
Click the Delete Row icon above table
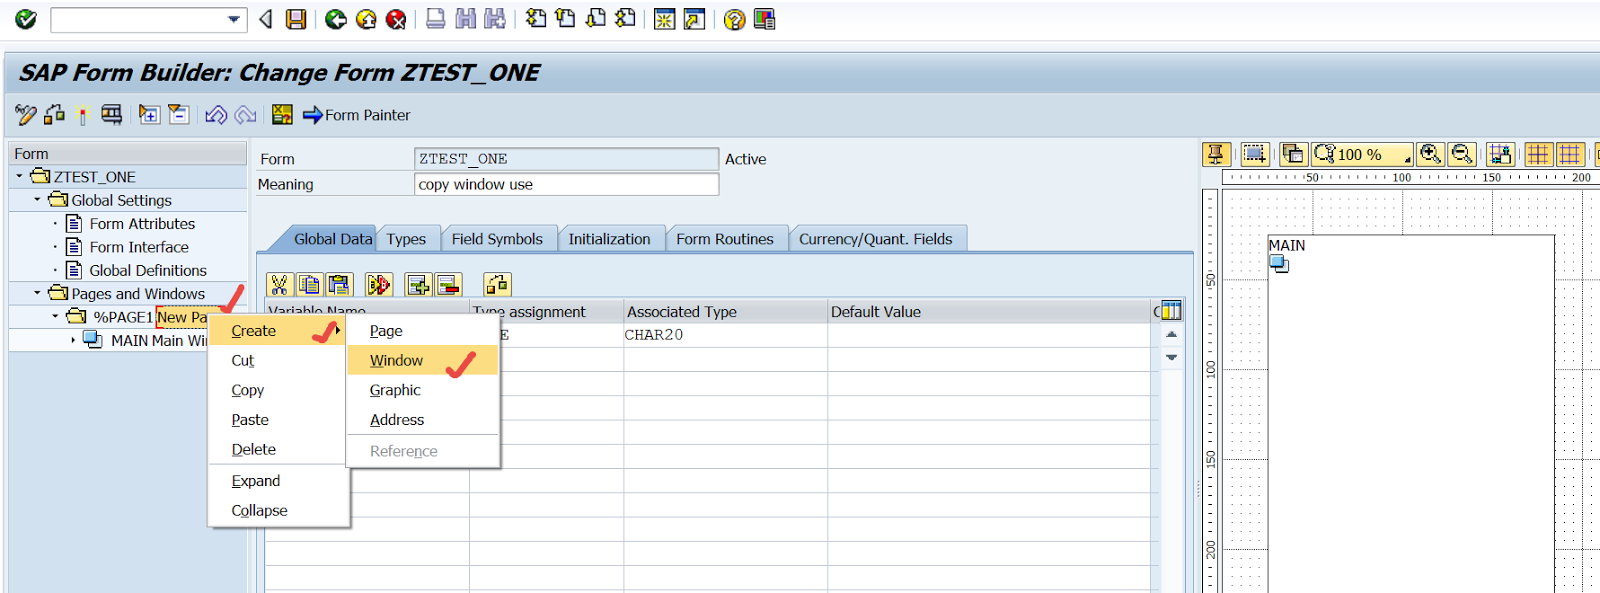[448, 285]
